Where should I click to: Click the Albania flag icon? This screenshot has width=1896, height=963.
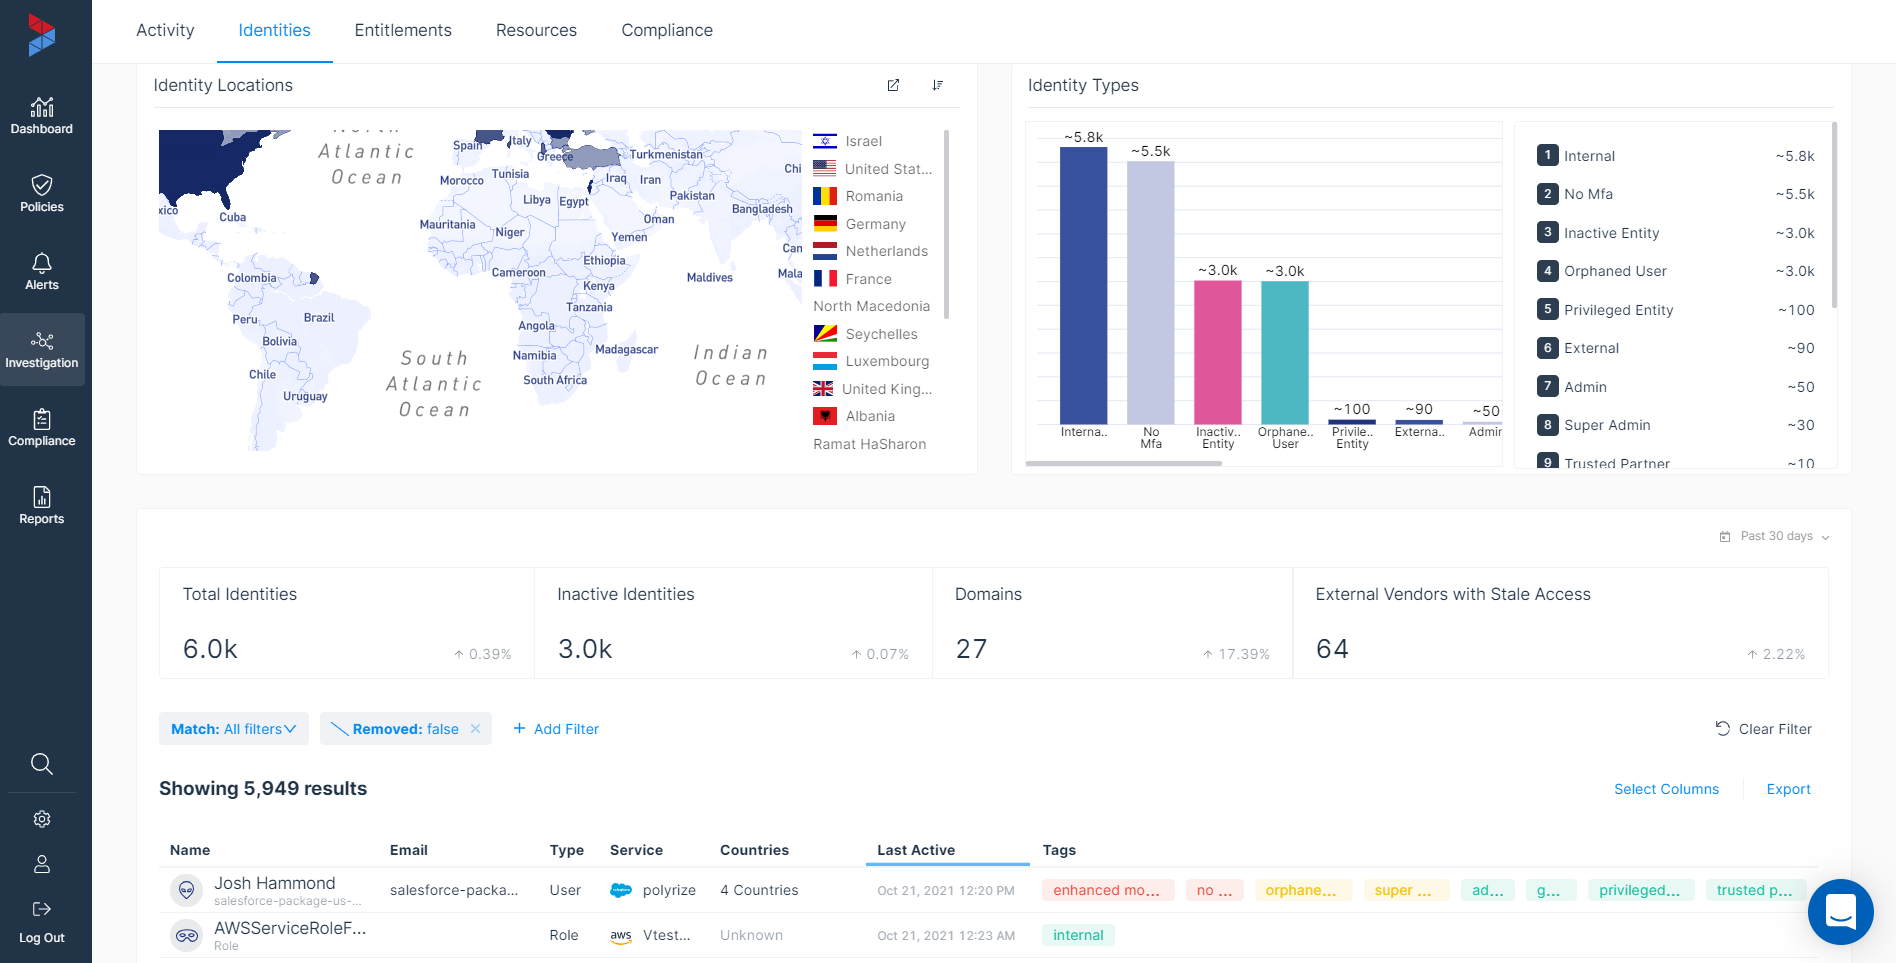825,416
